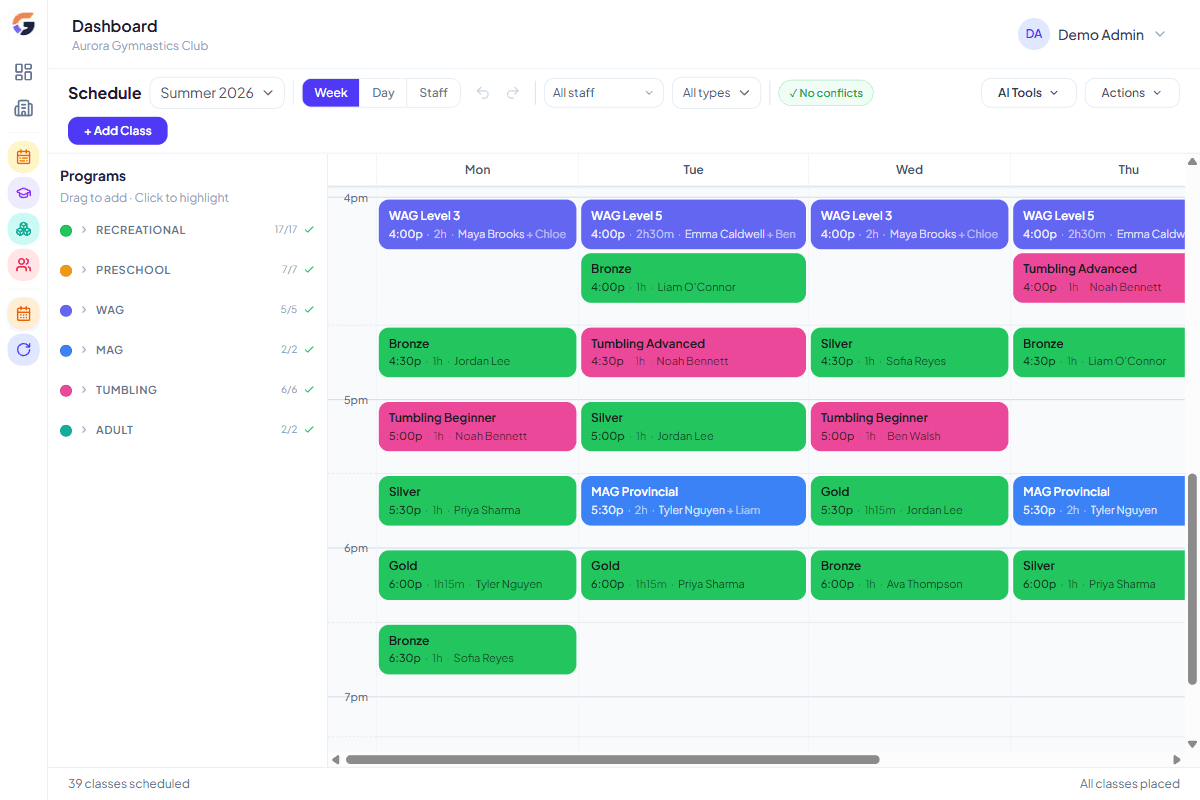Open the orange calendar sidebar icon
This screenshot has width=1200, height=800.
[24, 314]
